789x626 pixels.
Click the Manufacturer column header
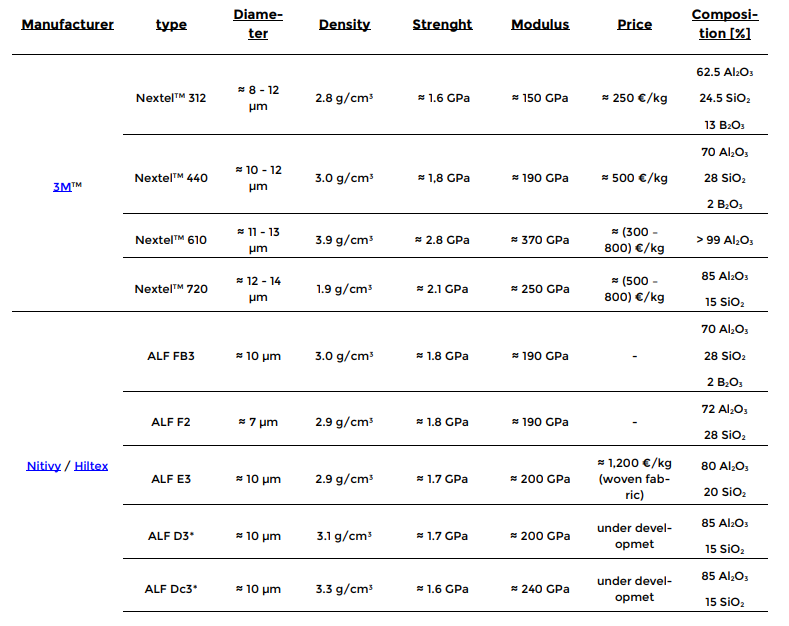coord(67,24)
